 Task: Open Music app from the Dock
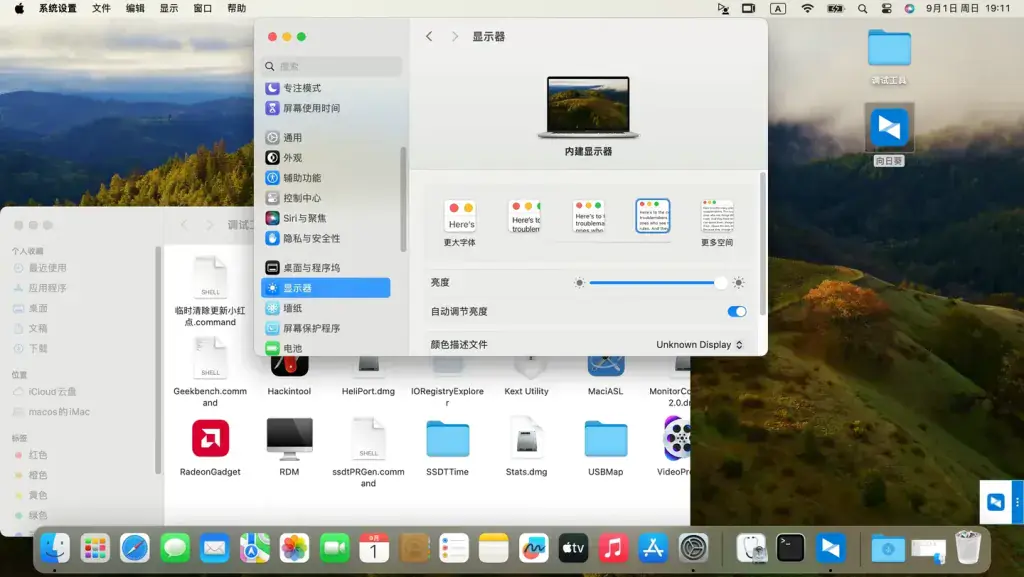pos(613,548)
